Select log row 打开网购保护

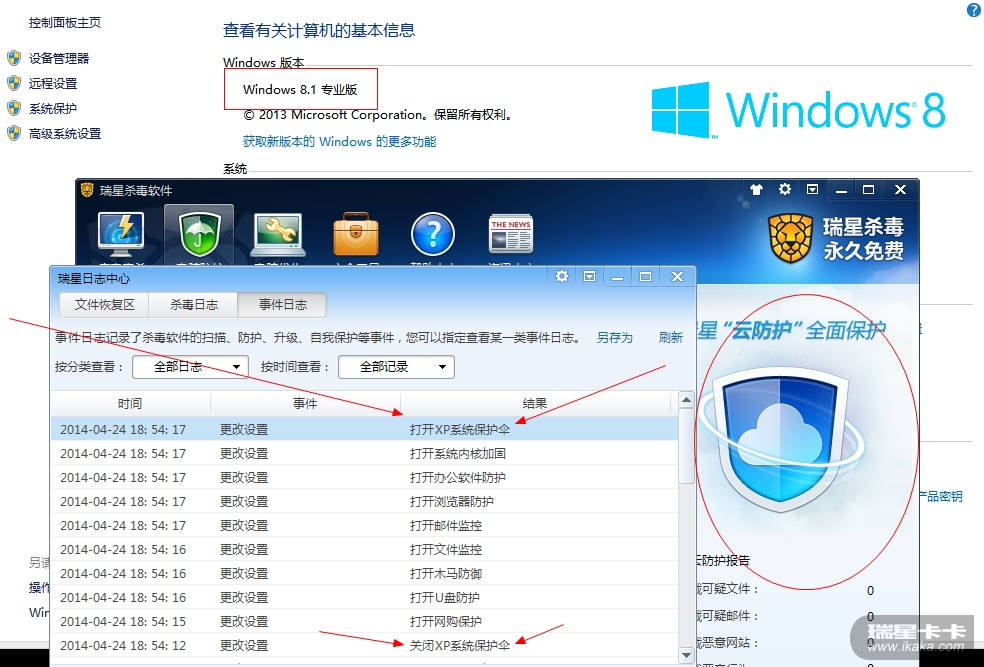[365, 621]
